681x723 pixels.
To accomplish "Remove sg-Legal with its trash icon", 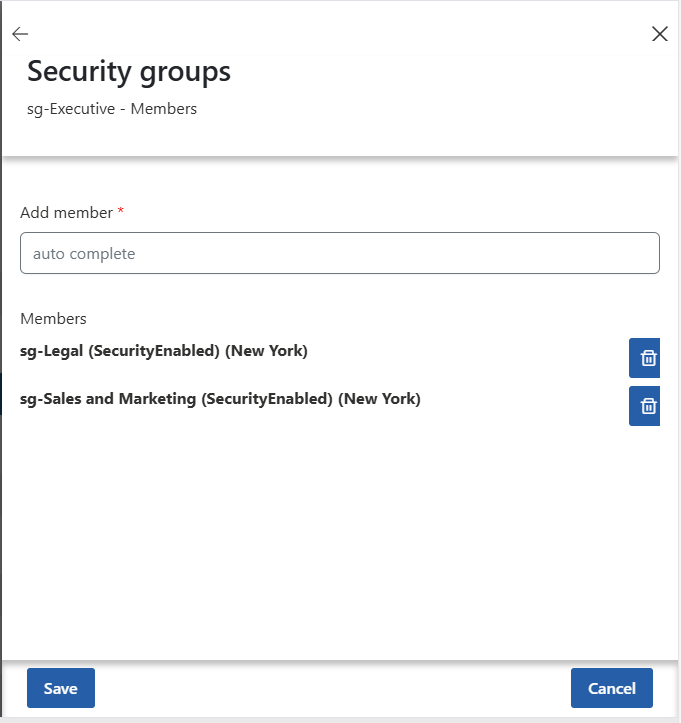I will (x=647, y=358).
